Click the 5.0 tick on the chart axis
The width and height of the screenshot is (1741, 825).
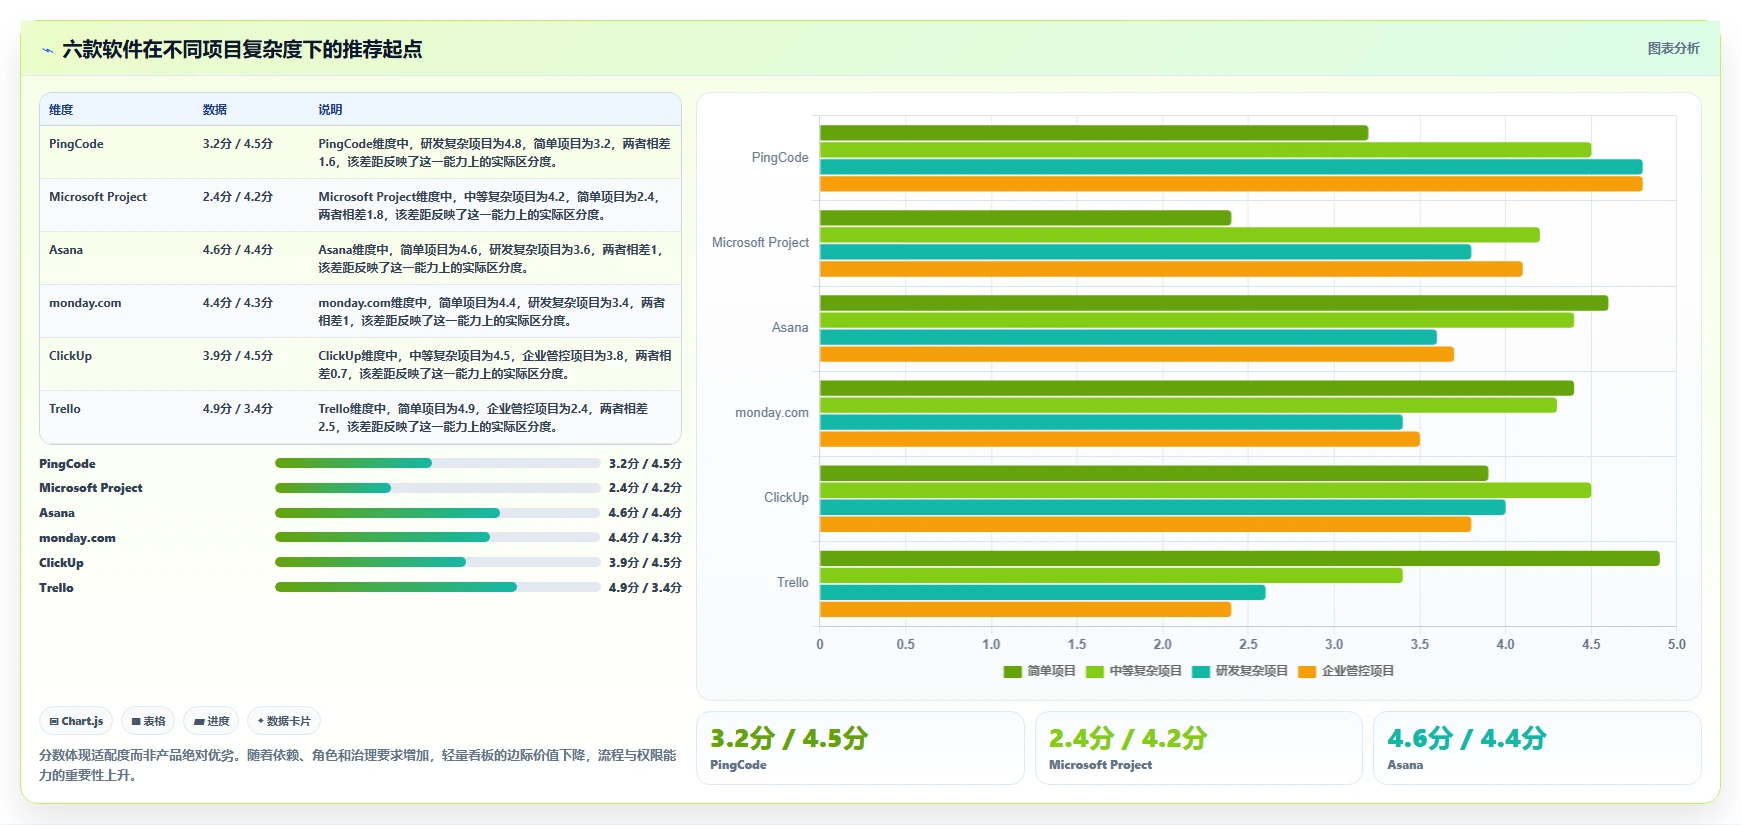(1677, 644)
